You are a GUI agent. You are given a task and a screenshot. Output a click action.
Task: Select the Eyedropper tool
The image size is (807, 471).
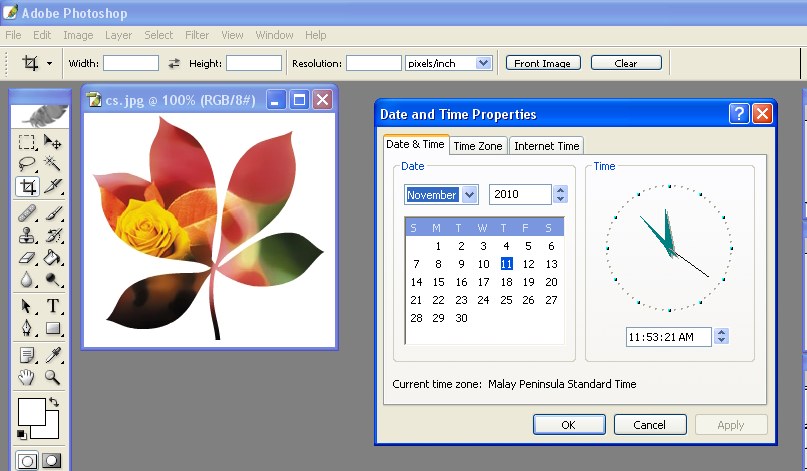click(x=52, y=355)
